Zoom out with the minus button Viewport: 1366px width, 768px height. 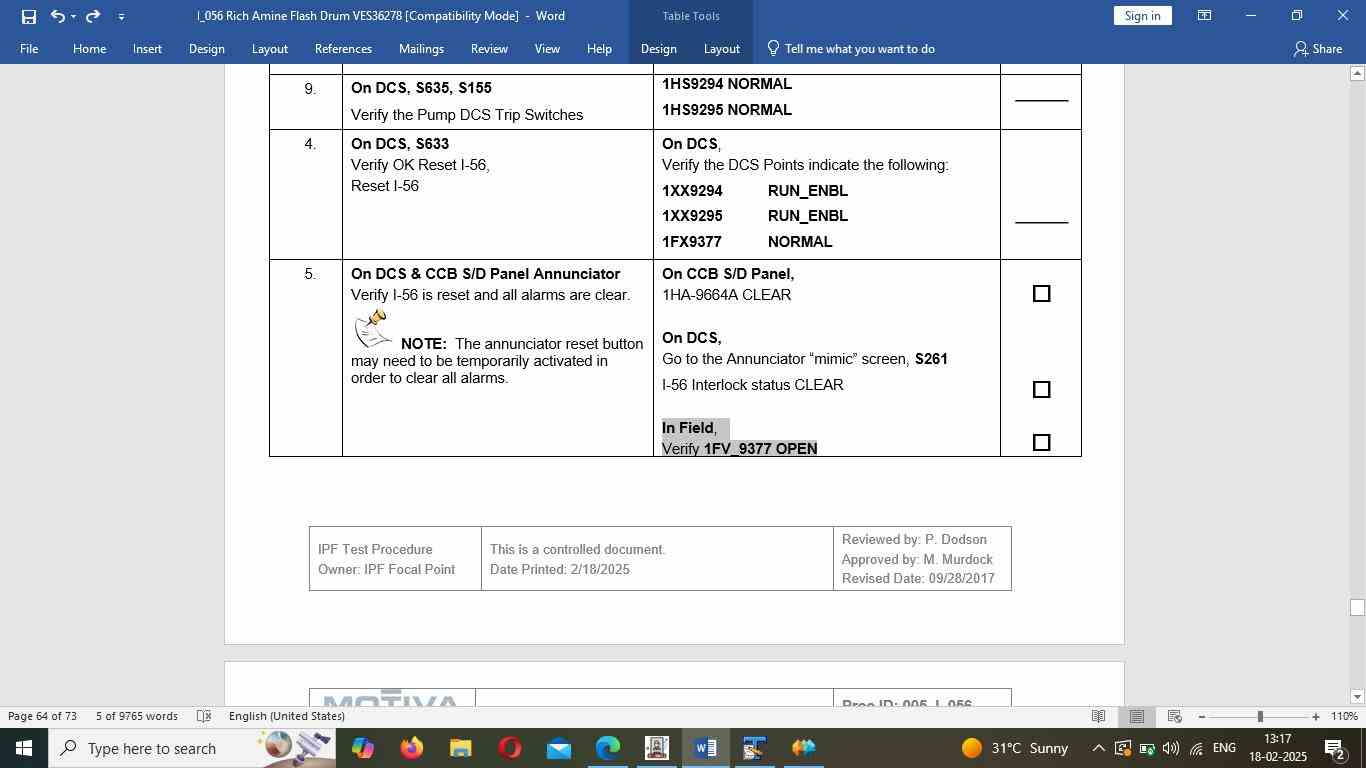coord(1202,716)
